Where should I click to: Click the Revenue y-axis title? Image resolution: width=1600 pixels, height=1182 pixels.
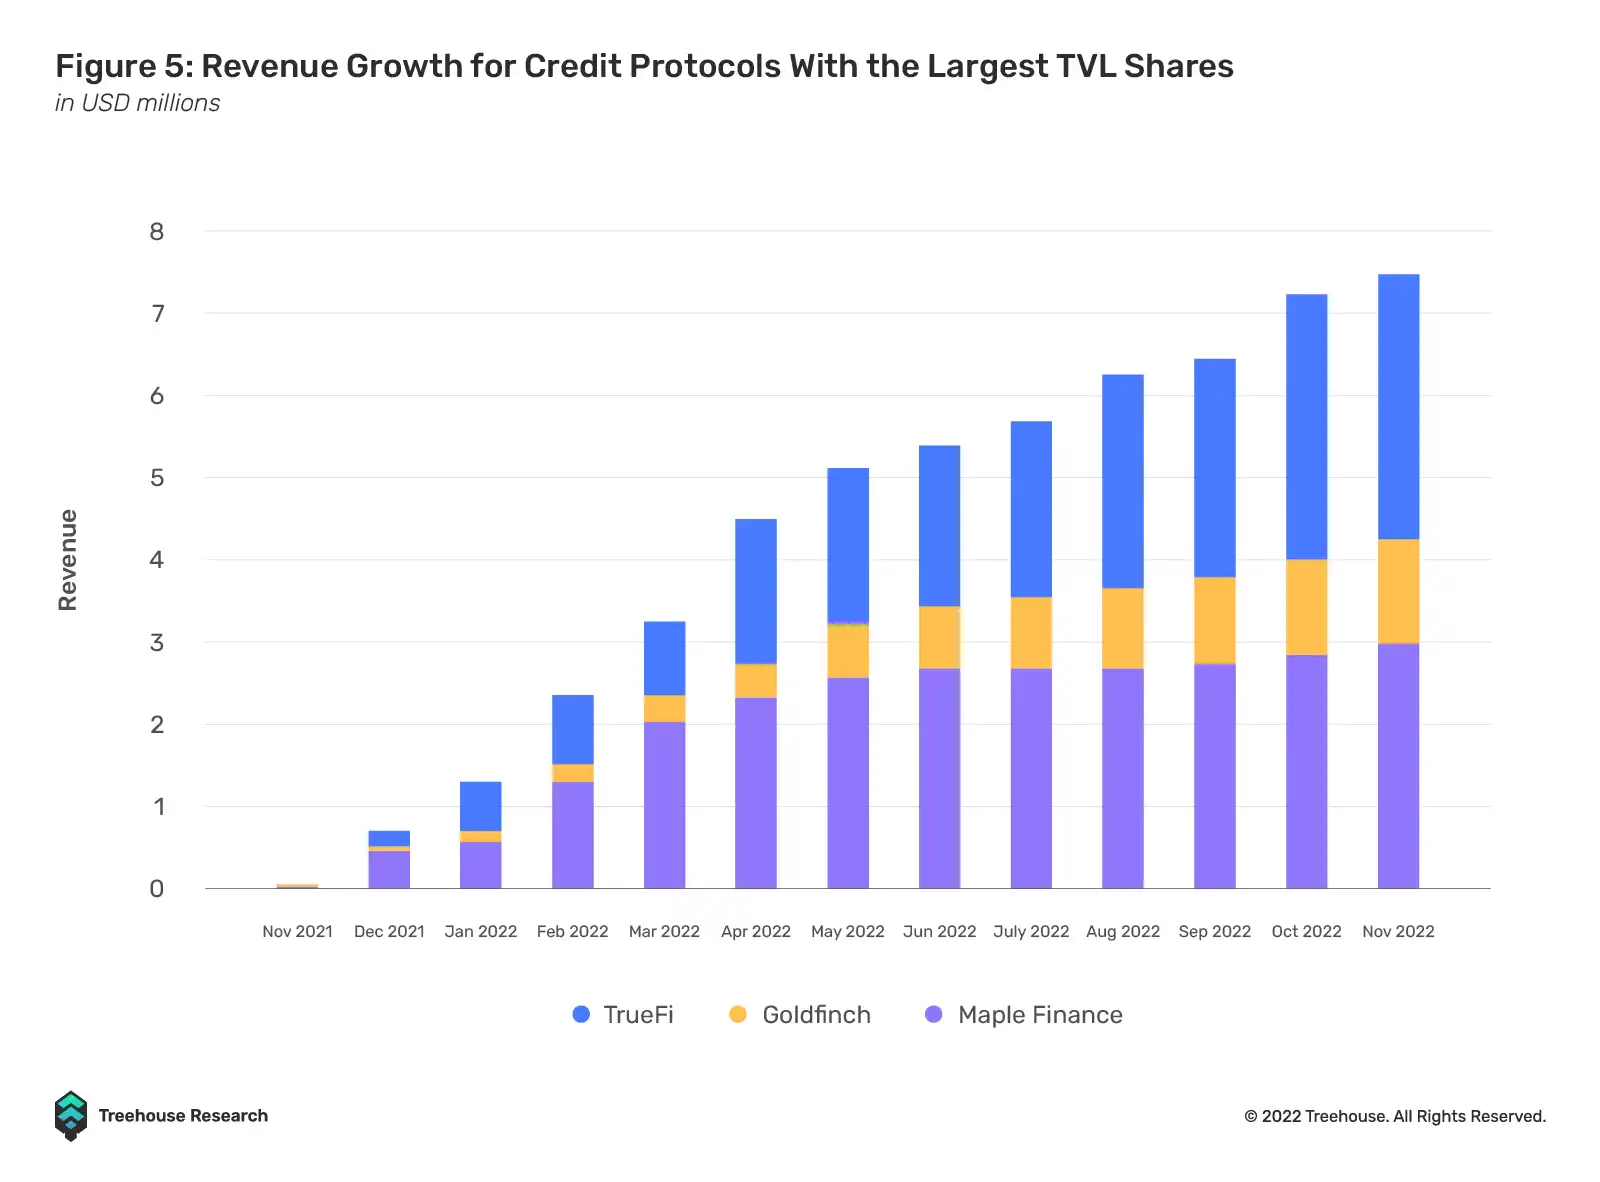click(67, 560)
